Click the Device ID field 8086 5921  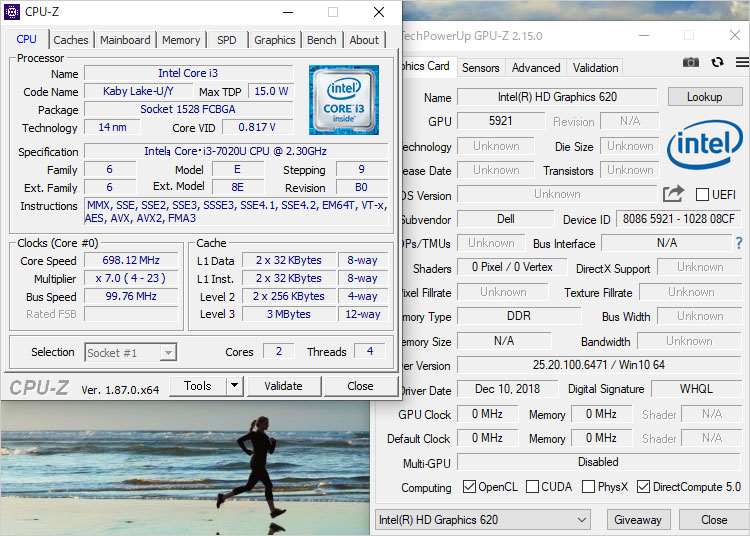pos(678,219)
